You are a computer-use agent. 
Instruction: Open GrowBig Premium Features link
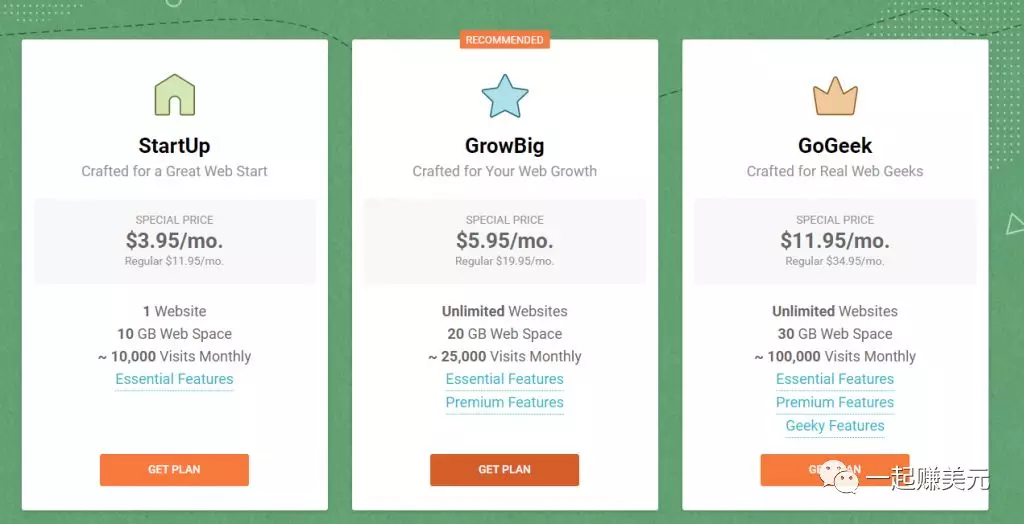coord(504,402)
